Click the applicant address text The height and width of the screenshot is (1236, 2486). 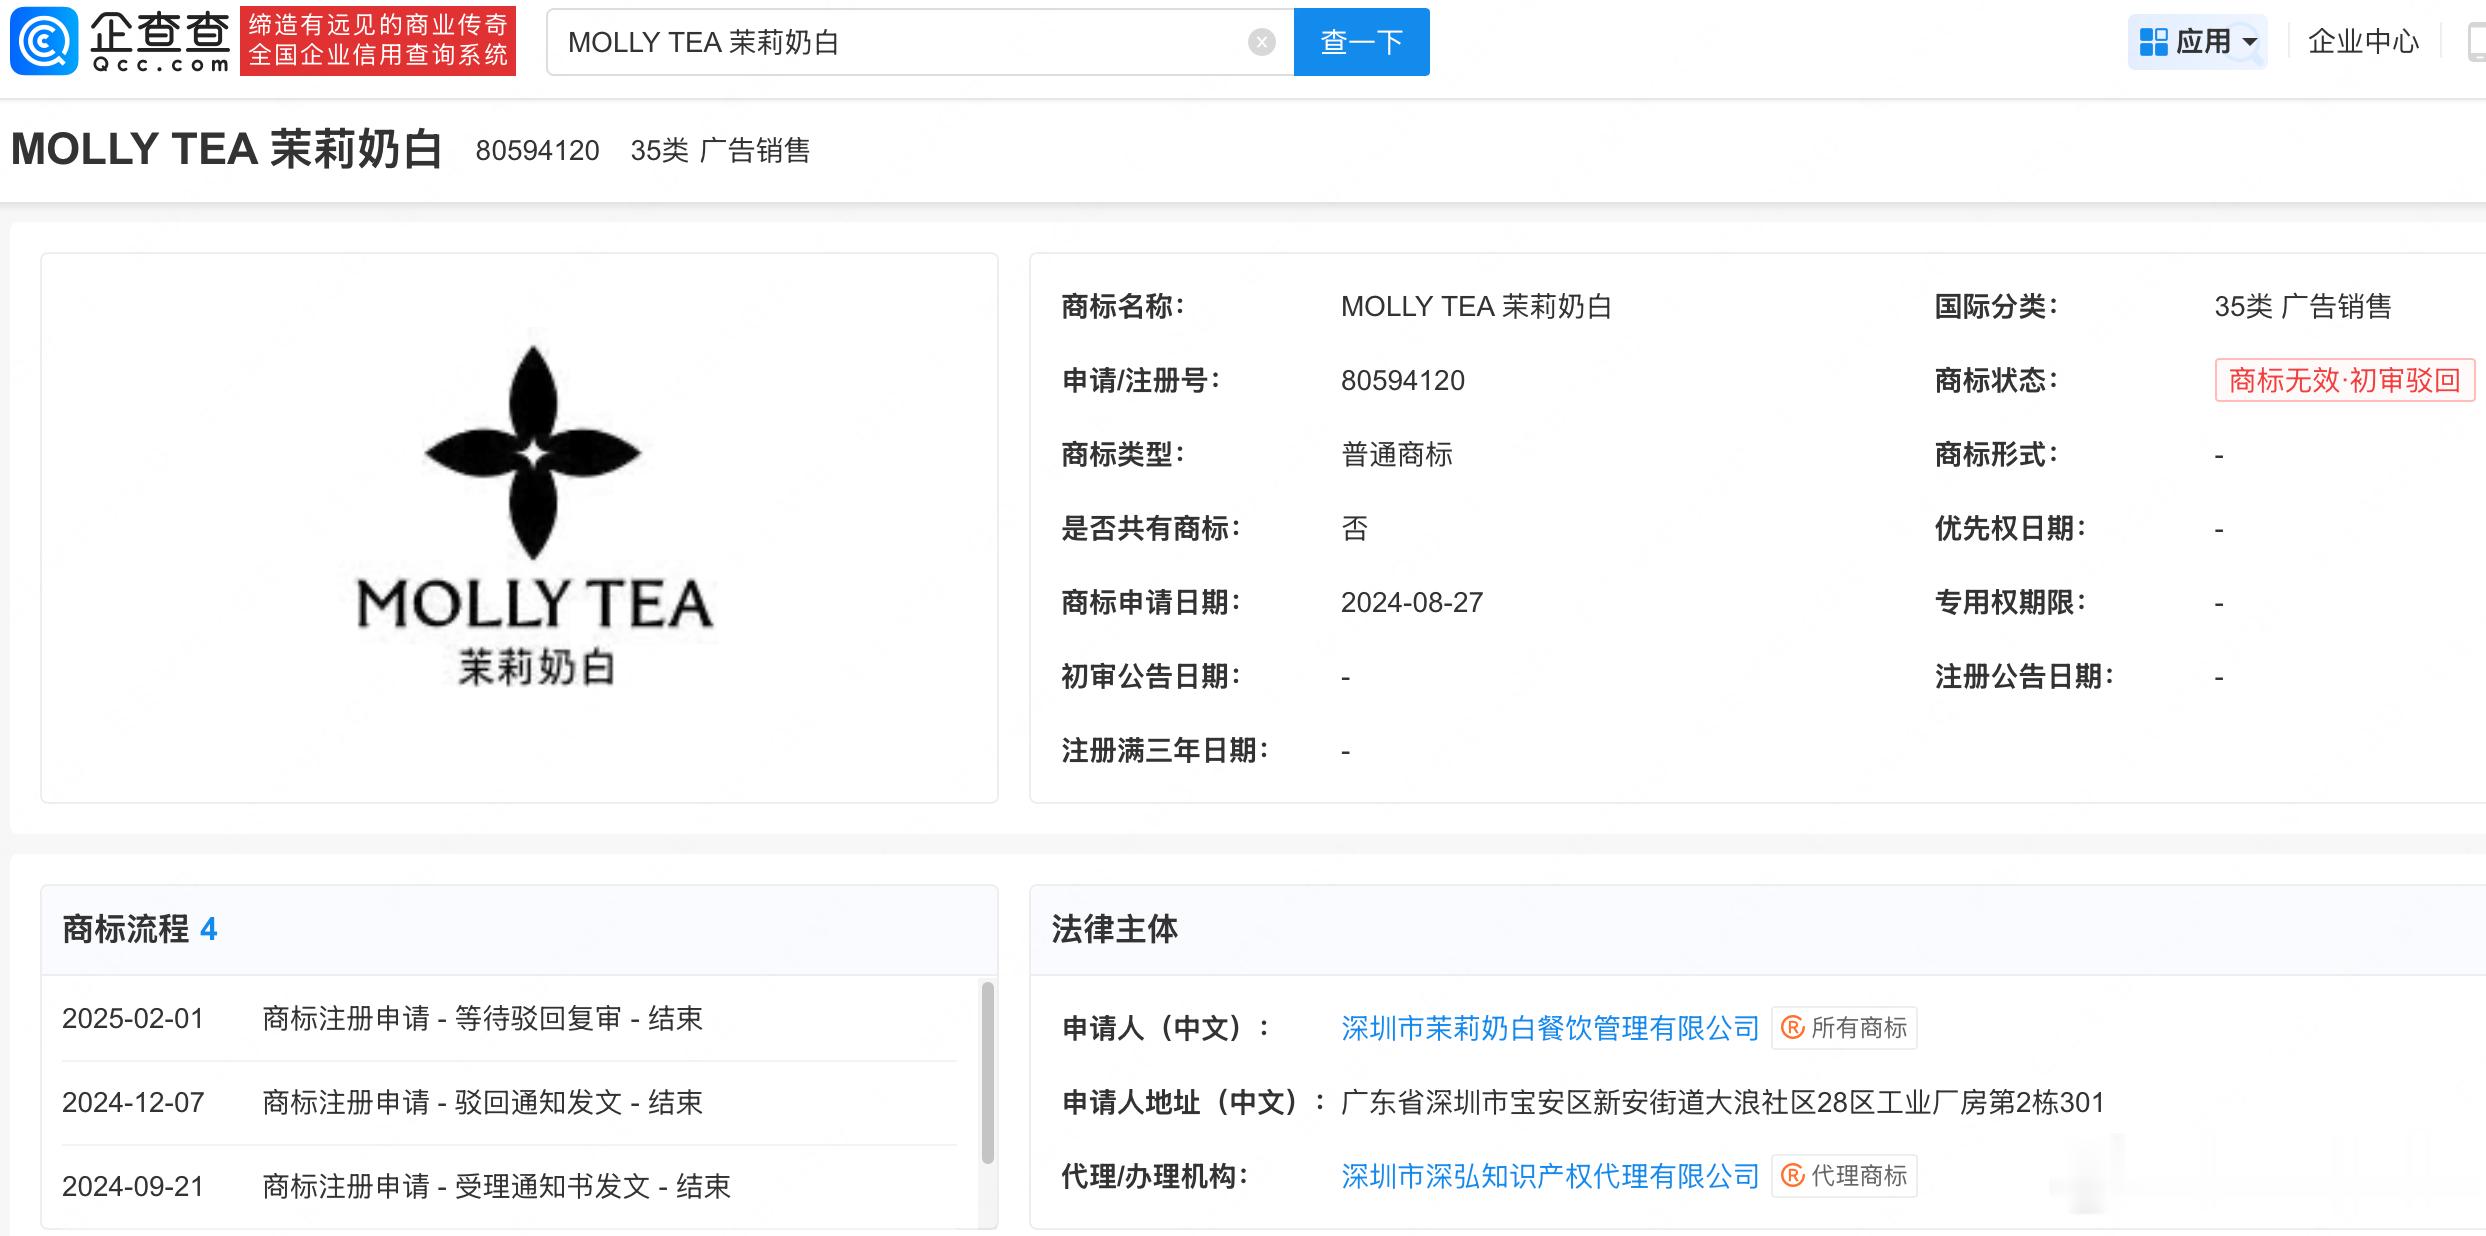[x=1723, y=1102]
